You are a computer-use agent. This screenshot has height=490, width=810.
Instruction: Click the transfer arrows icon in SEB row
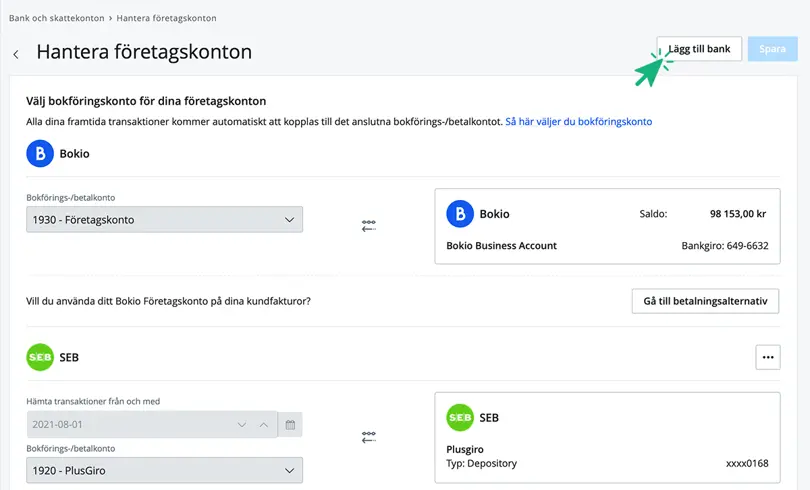369,437
